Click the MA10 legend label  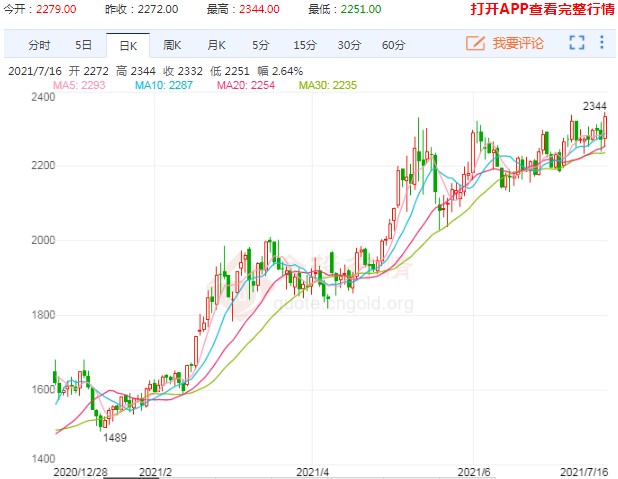[x=164, y=85]
